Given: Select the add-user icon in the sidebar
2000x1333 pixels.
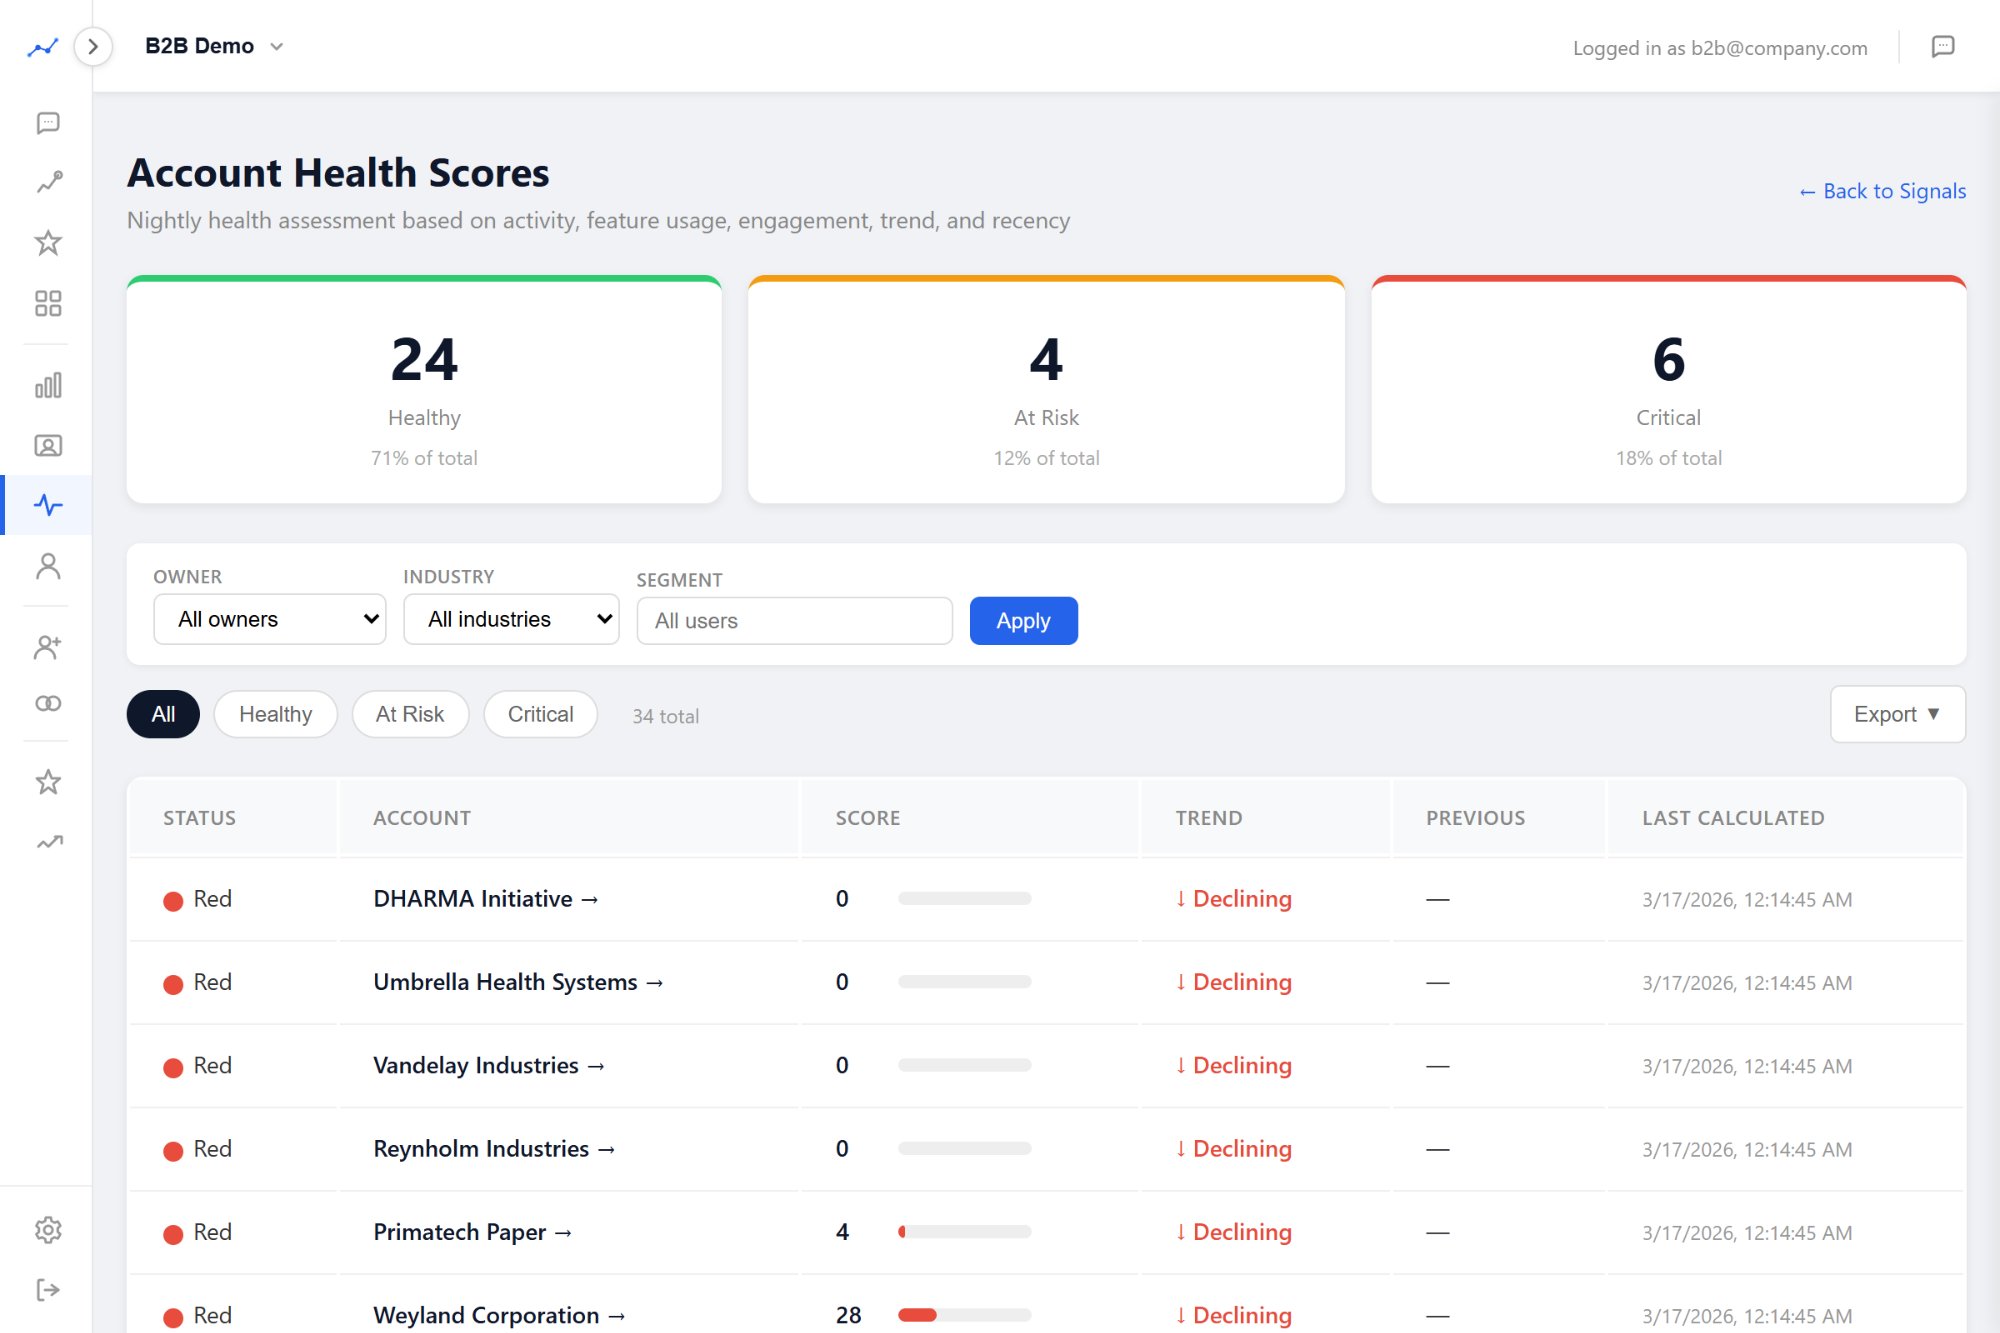Looking at the screenshot, I should (47, 645).
